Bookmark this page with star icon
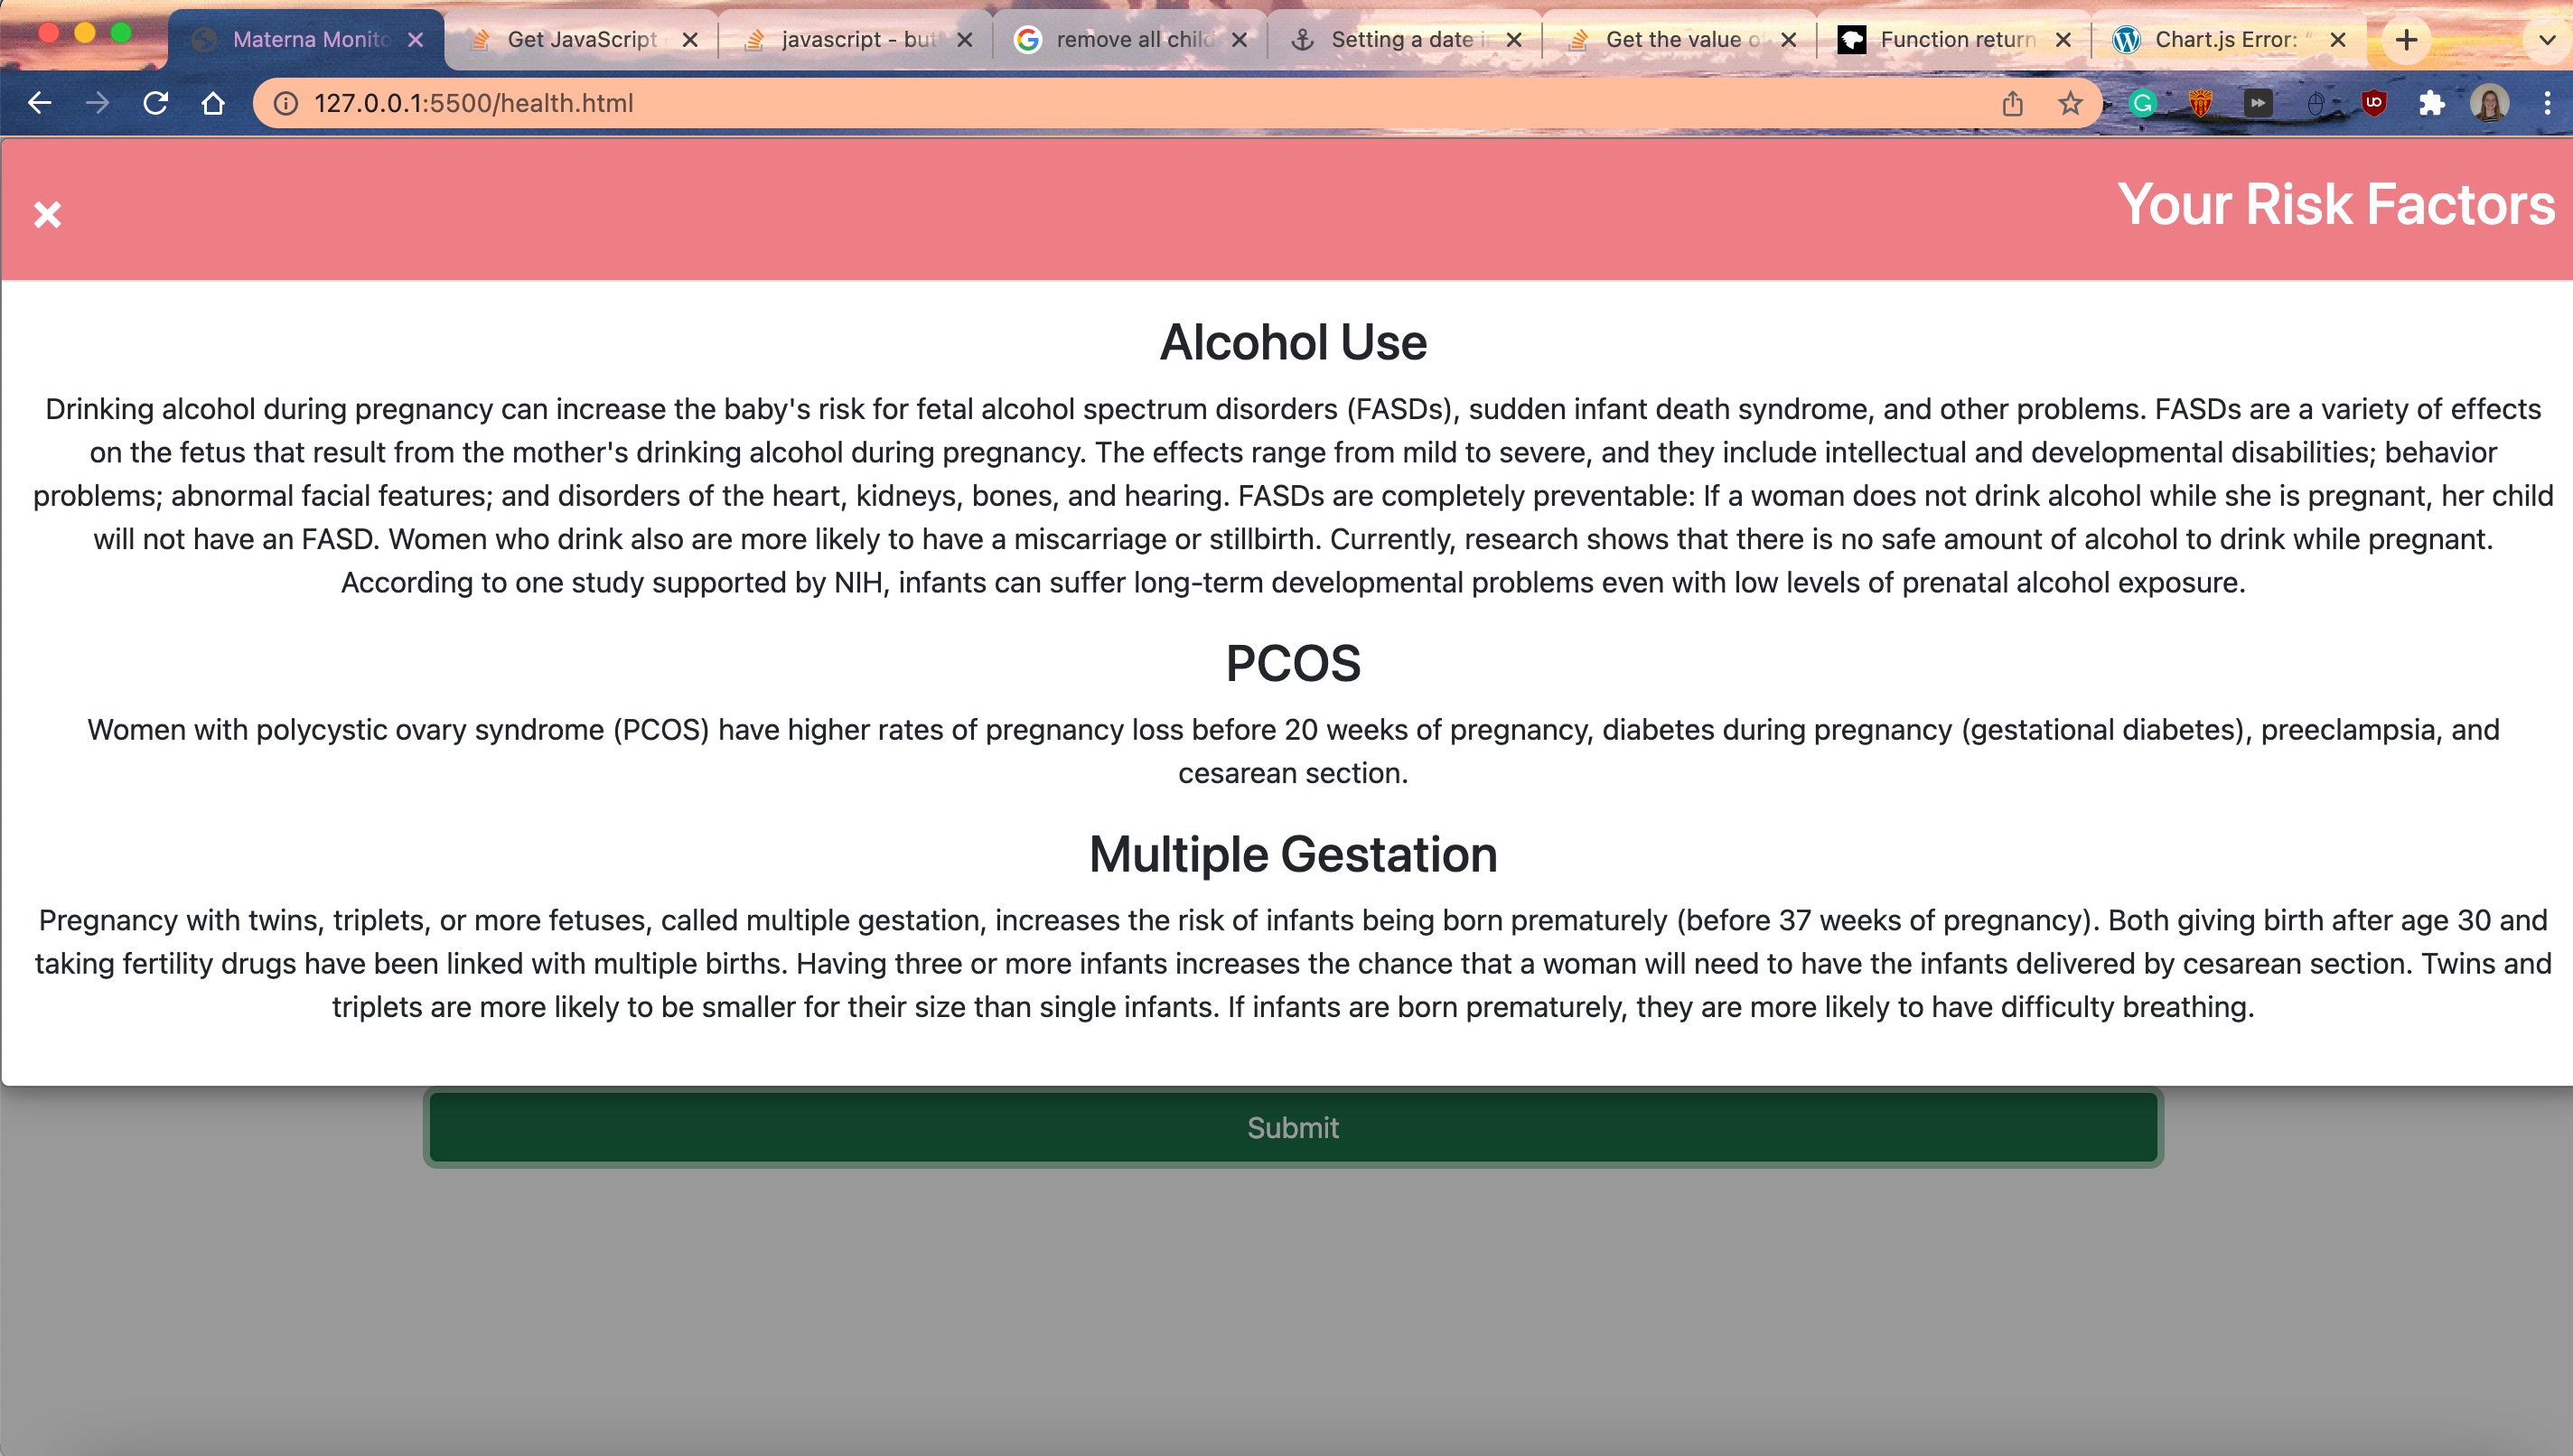Screen dimensions: 2573x1456 click(x=2070, y=103)
